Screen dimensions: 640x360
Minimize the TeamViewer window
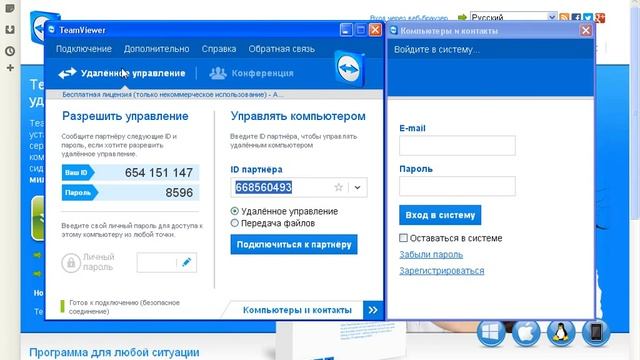pos(346,30)
